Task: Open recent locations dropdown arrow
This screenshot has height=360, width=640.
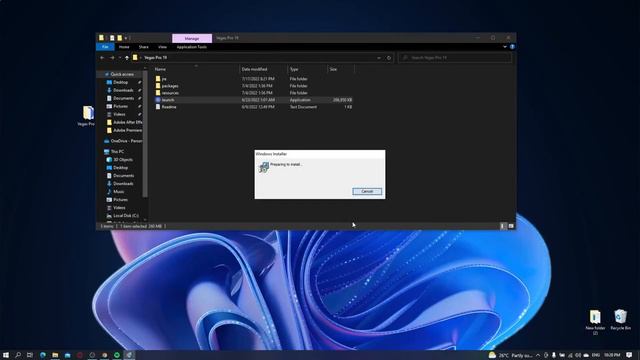Action: 120,58
